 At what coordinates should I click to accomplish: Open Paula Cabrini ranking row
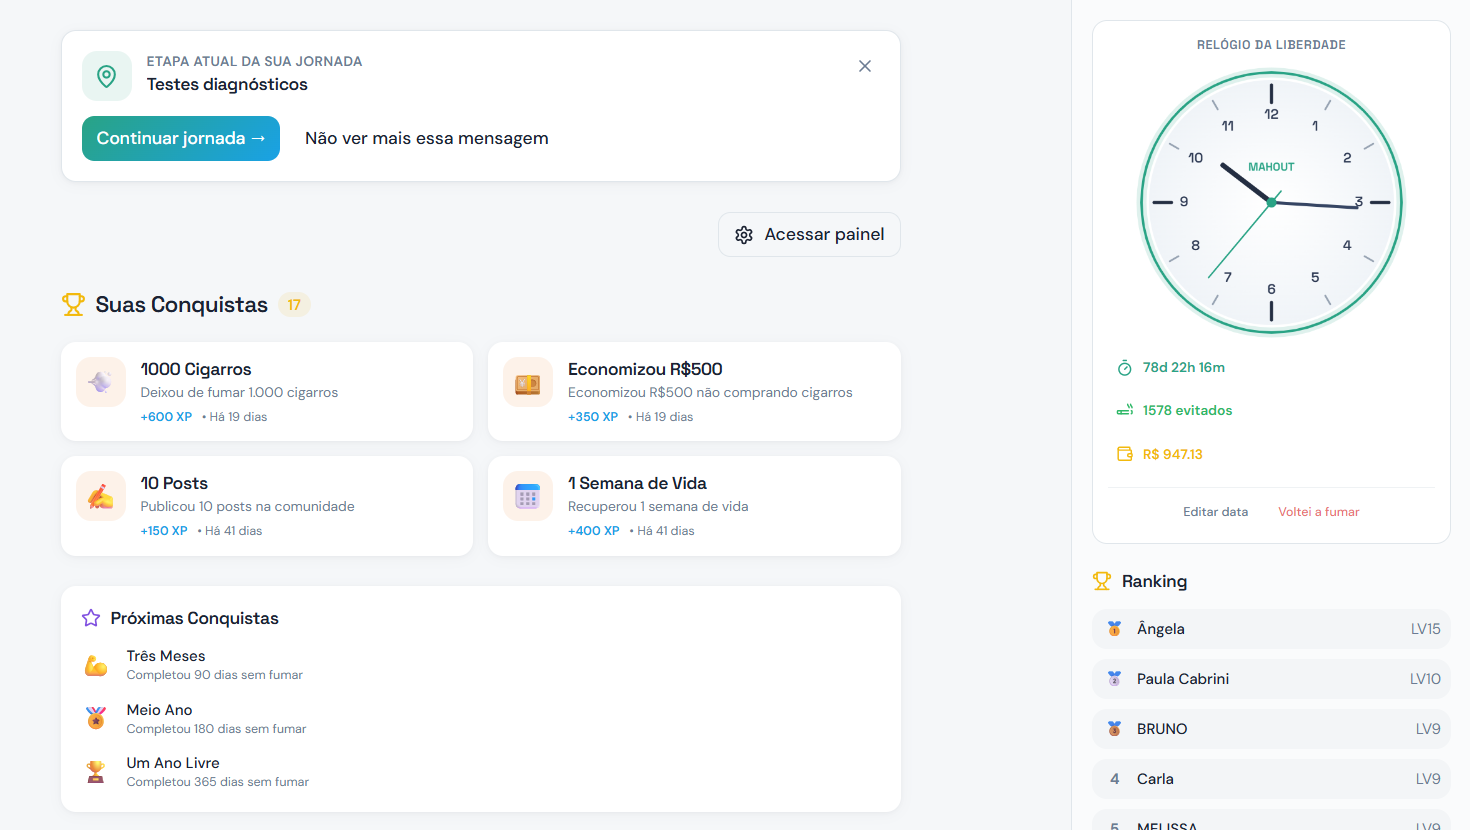click(1271, 679)
